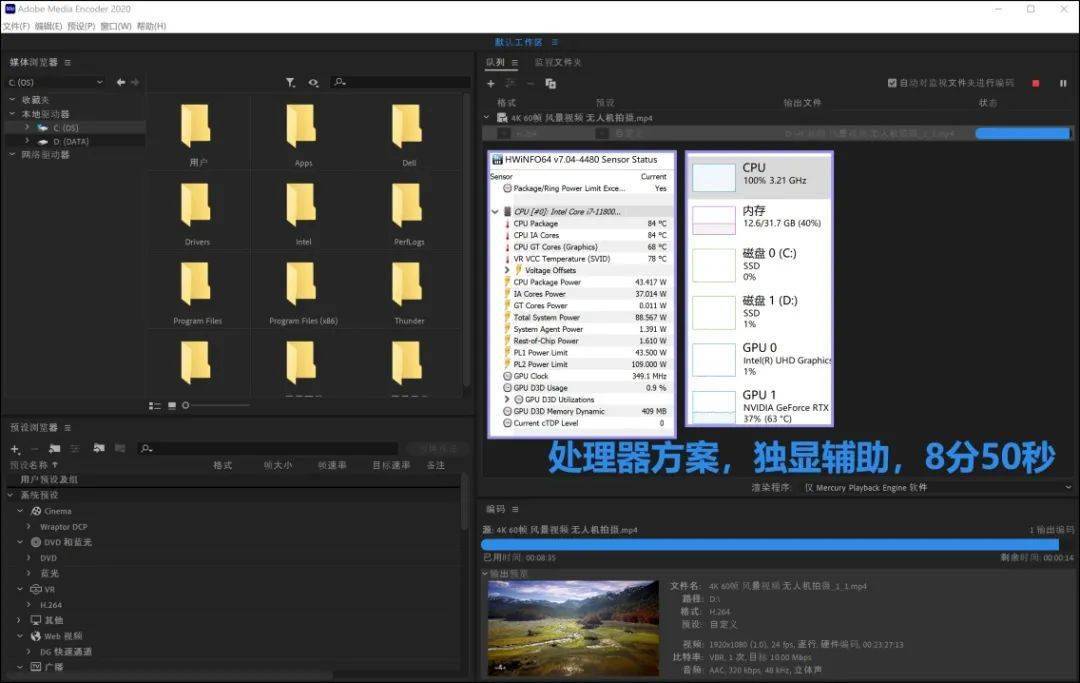Image resolution: width=1080 pixels, height=683 pixels.
Task: Click the encoding panel blue progress bar
Action: point(770,544)
